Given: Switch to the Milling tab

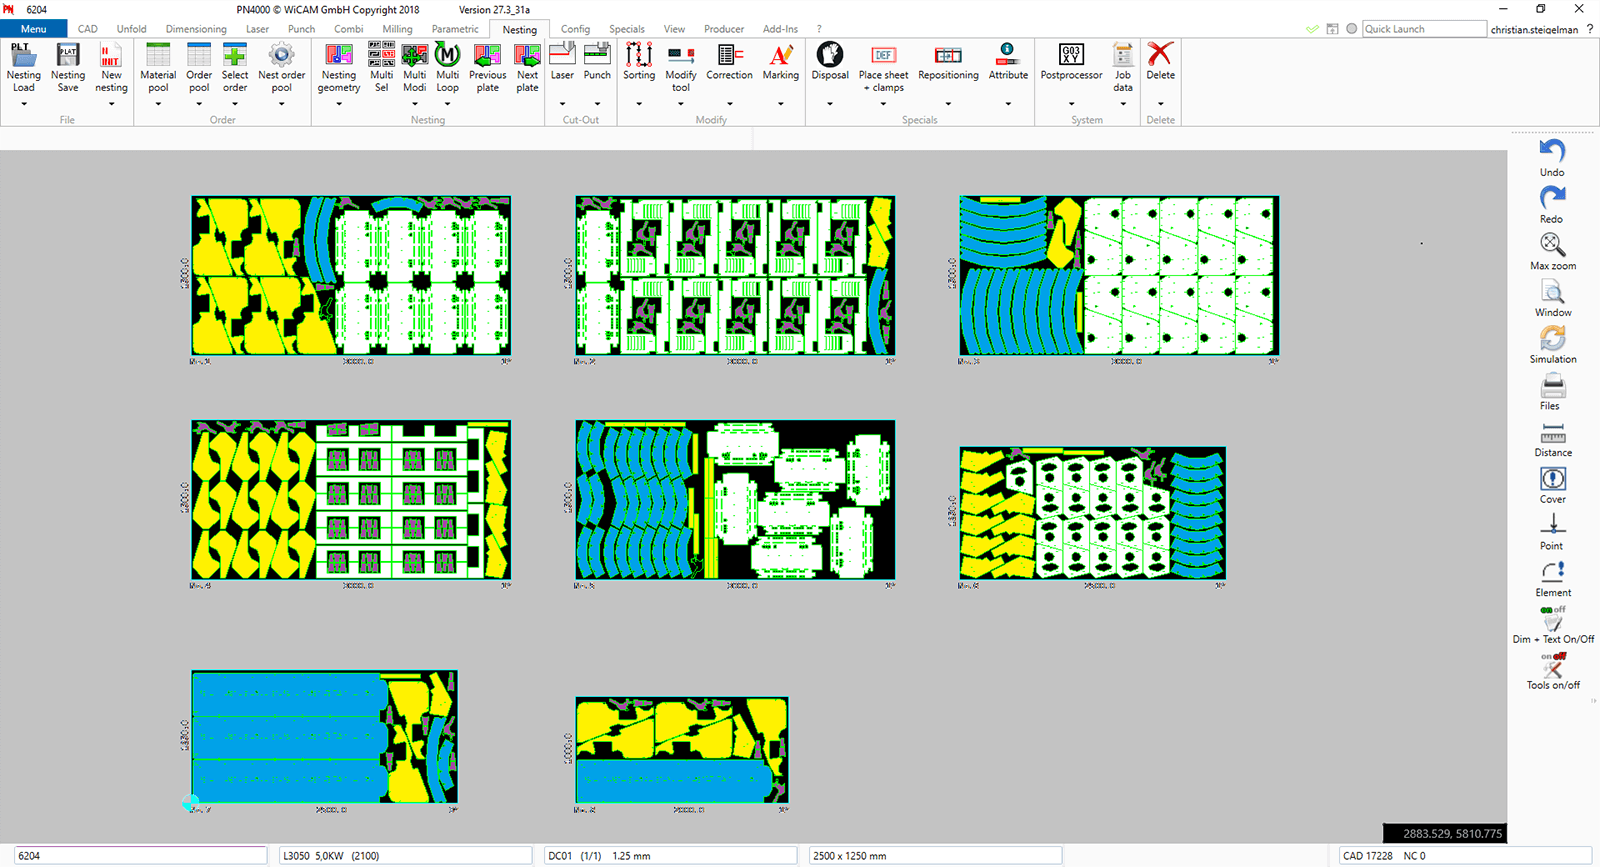Looking at the screenshot, I should tap(397, 29).
